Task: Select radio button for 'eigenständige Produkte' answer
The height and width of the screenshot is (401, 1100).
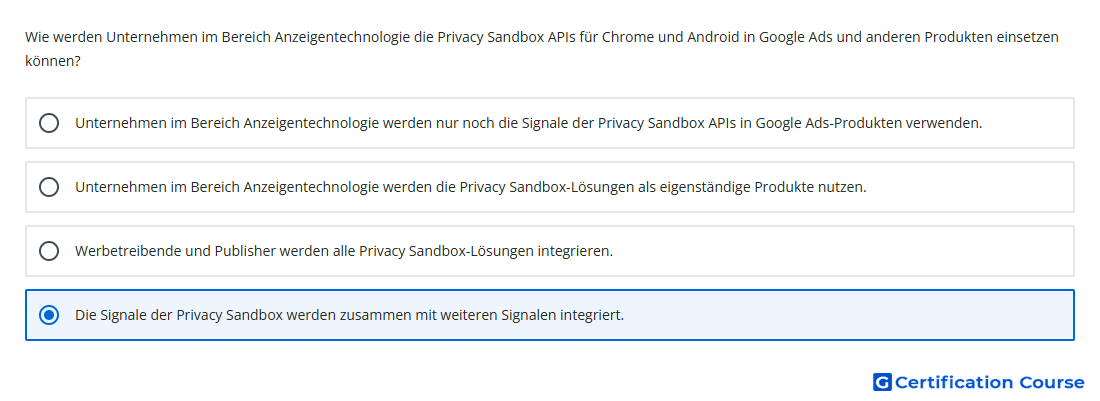Action: point(49,187)
